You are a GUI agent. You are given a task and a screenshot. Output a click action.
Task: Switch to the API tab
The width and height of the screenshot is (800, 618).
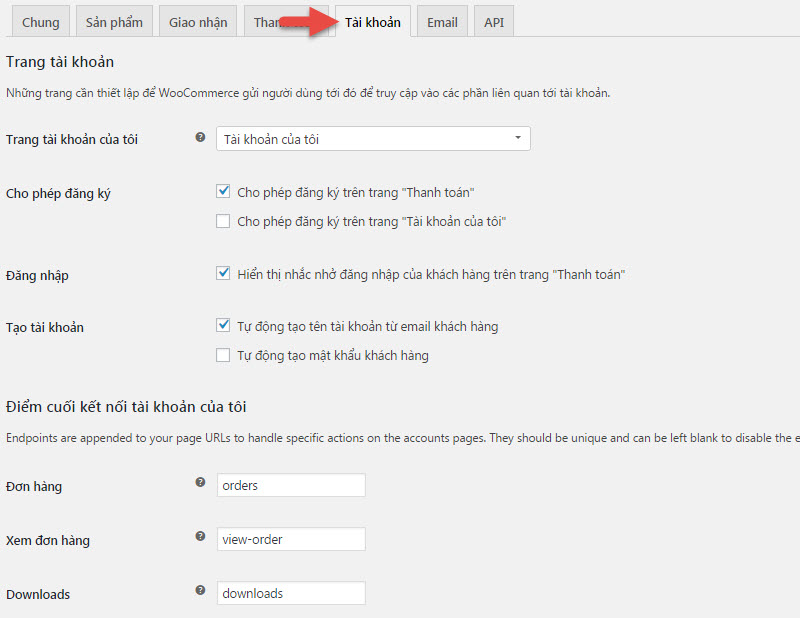(494, 22)
